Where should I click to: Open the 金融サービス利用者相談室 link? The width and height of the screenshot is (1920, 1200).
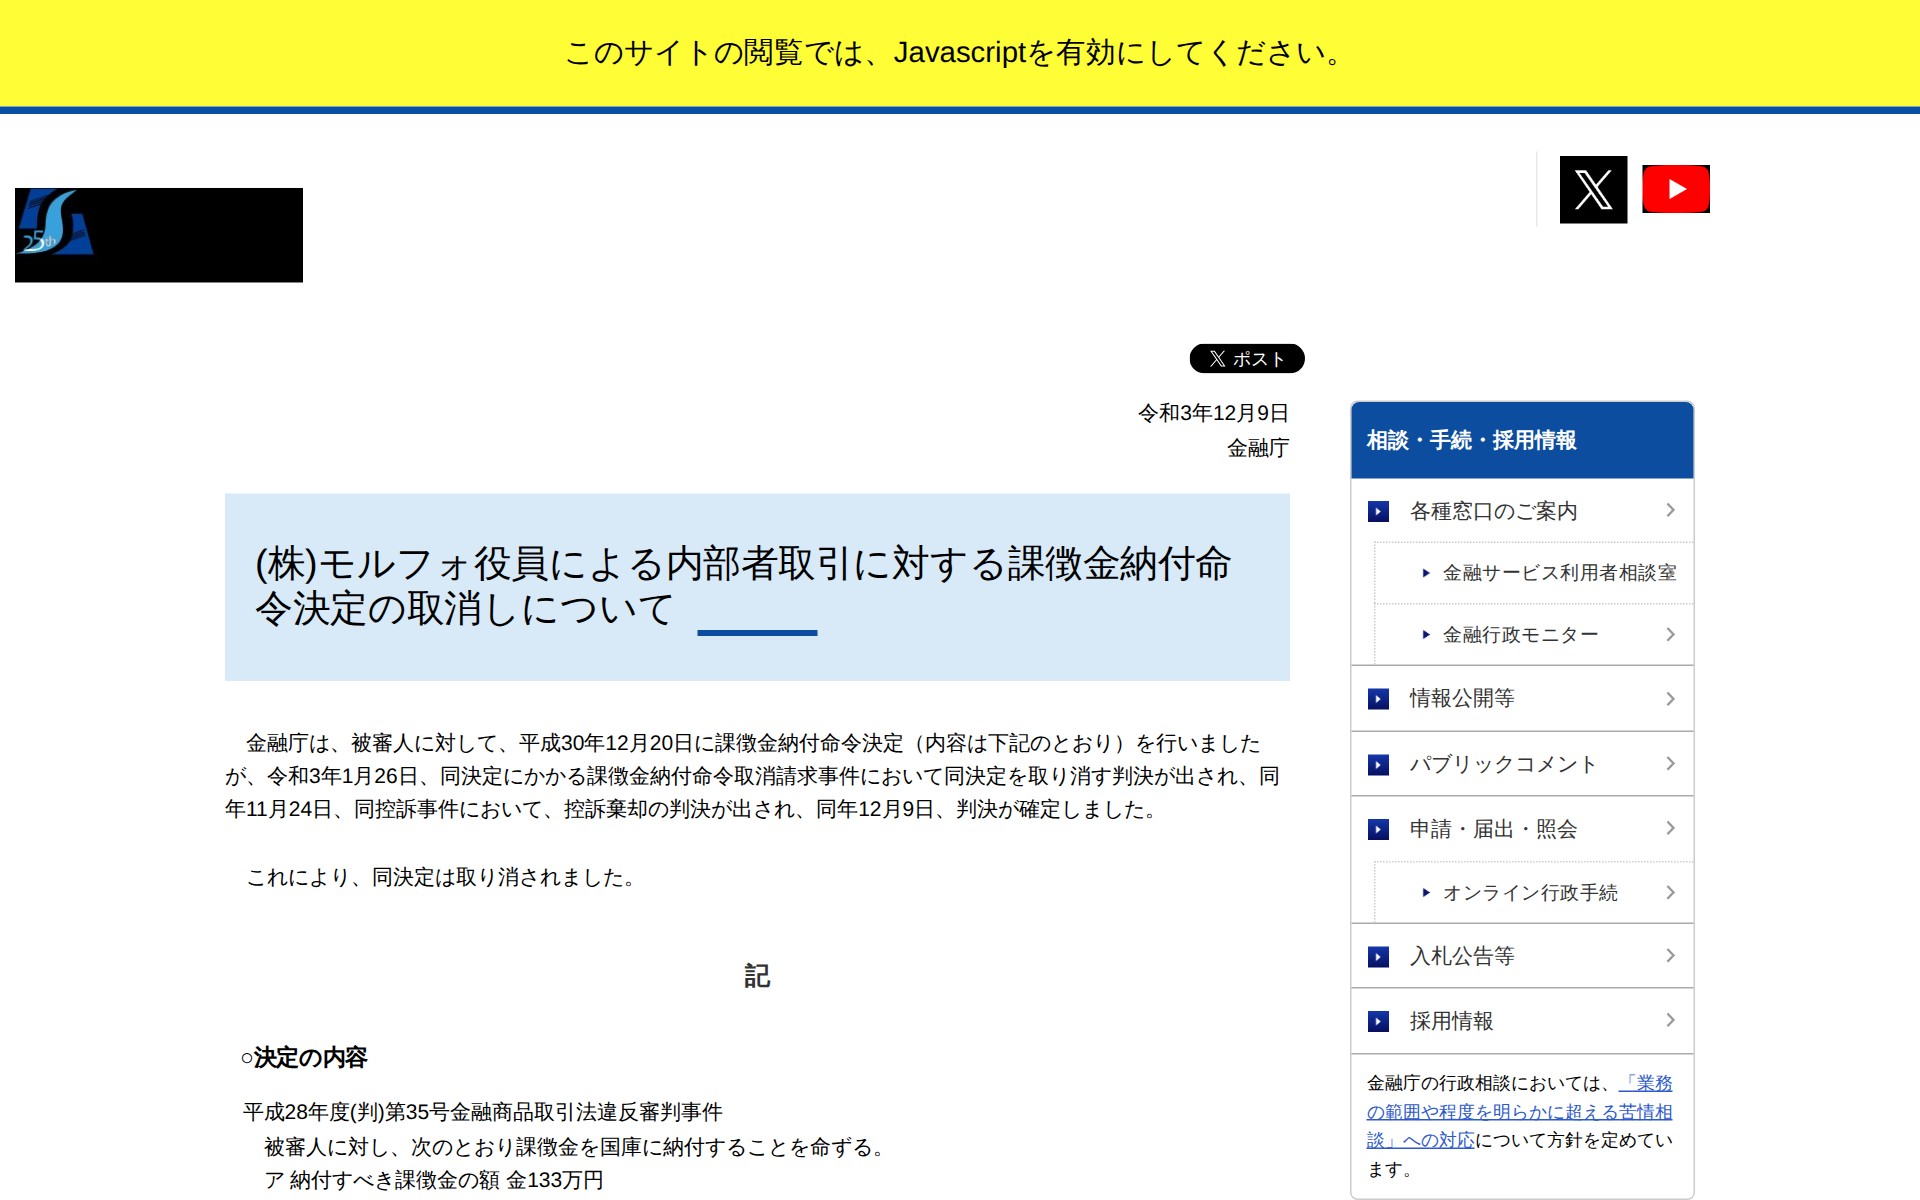1560,573
